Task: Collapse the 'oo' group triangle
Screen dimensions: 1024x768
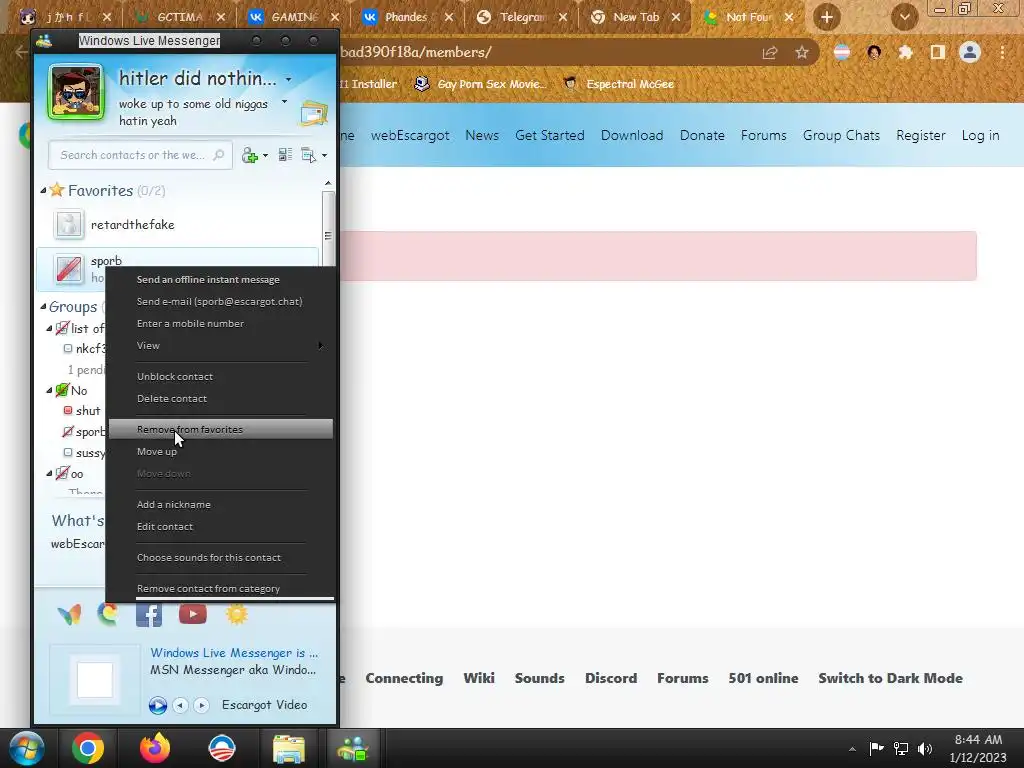Action: [x=49, y=473]
